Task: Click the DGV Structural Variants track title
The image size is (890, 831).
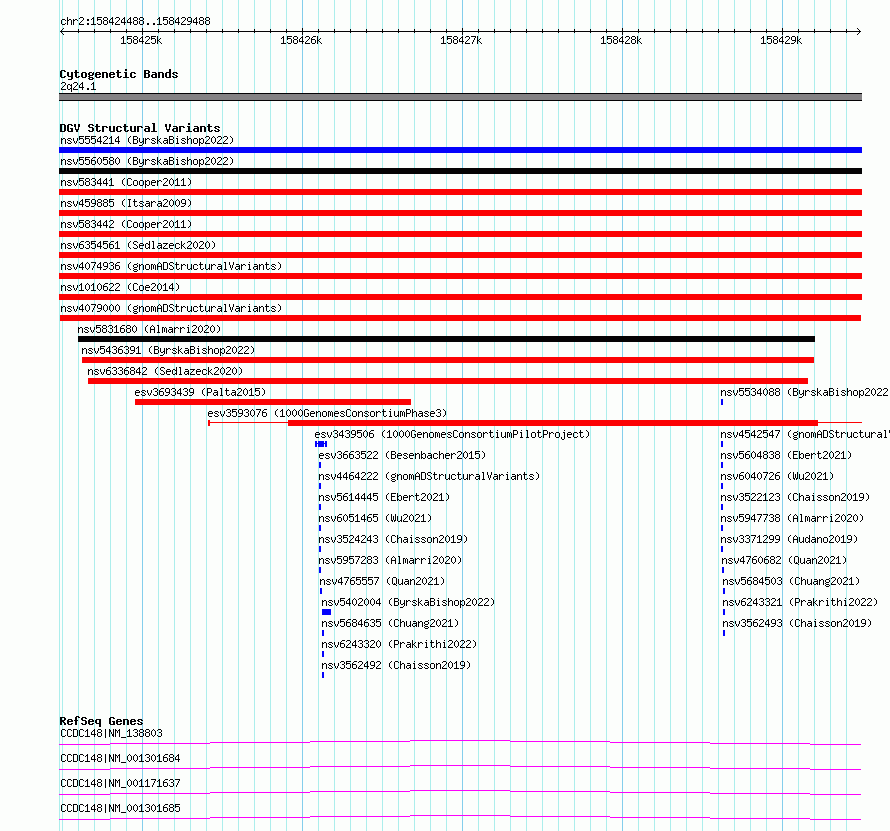Action: pos(140,128)
